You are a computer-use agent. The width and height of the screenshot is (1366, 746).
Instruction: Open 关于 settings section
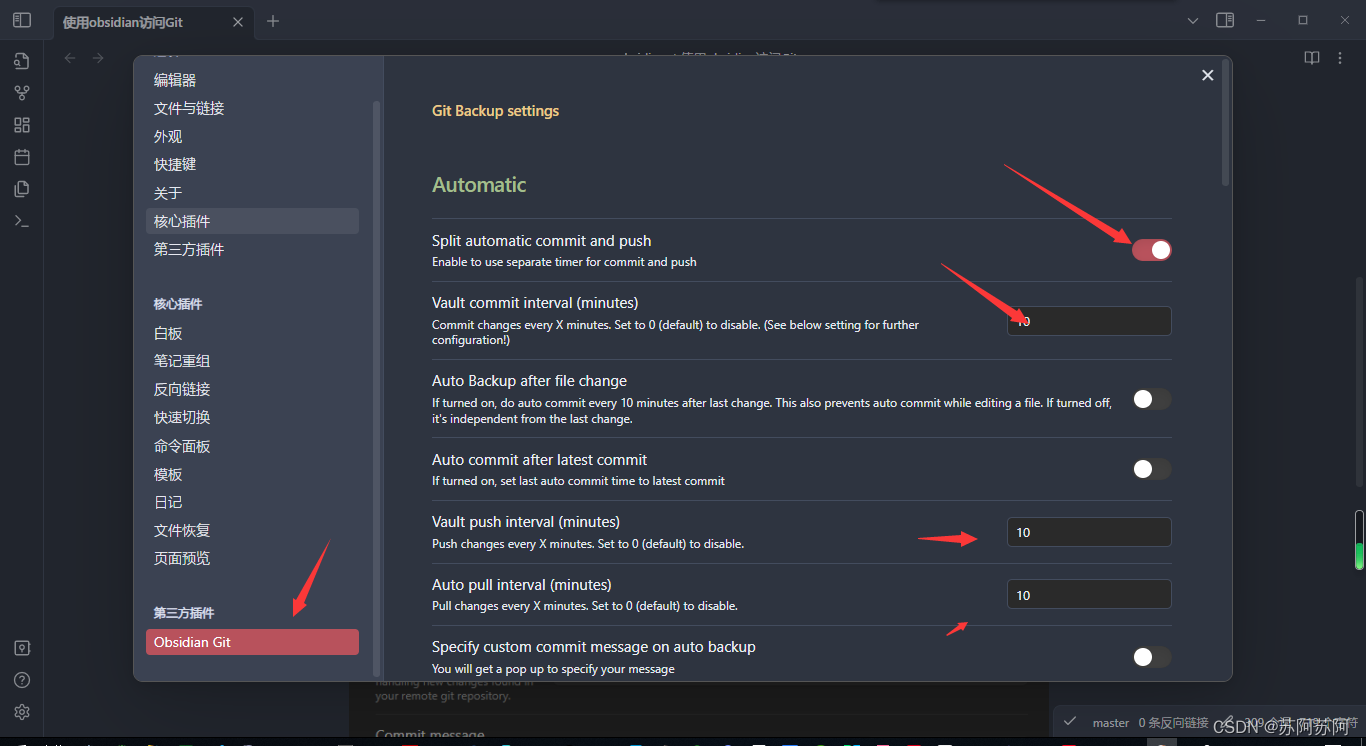[x=252, y=193]
